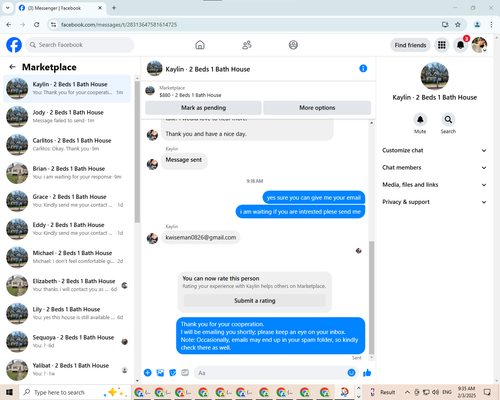Open a new browser tab
This screenshot has height=400, width=500.
(x=114, y=8)
